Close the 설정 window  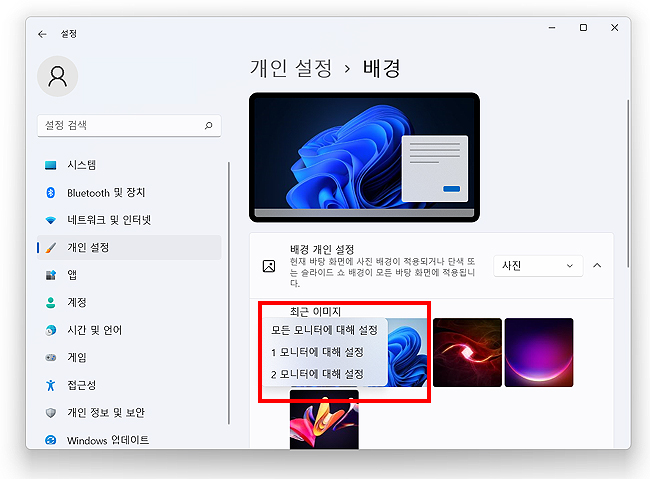point(615,28)
